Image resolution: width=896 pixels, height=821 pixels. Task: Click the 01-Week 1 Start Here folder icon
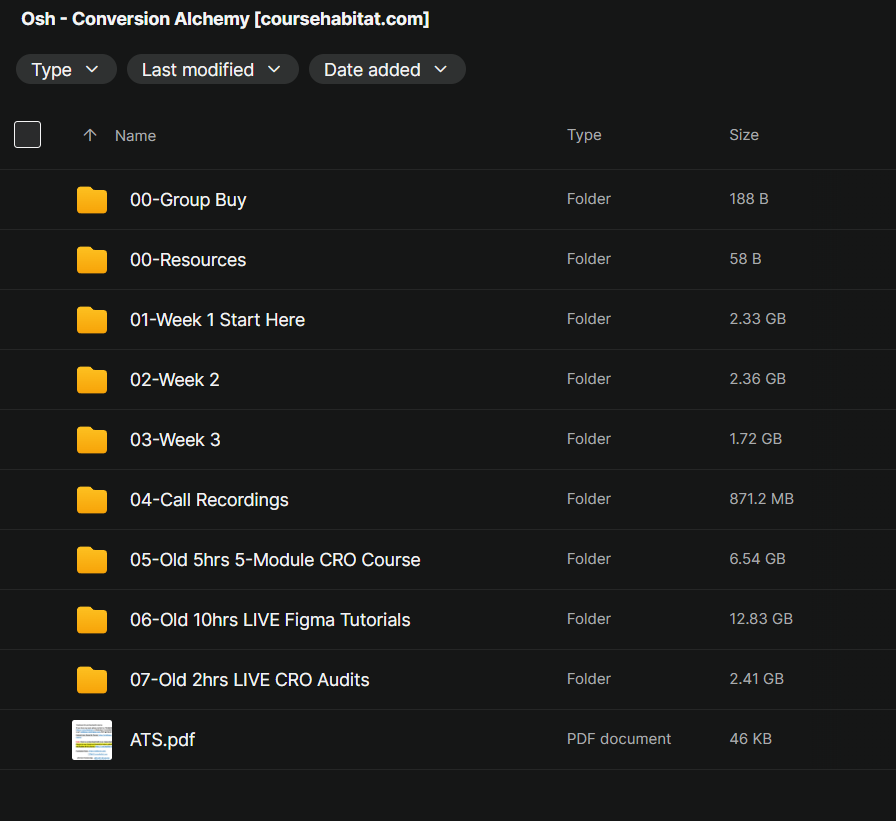(x=91, y=319)
